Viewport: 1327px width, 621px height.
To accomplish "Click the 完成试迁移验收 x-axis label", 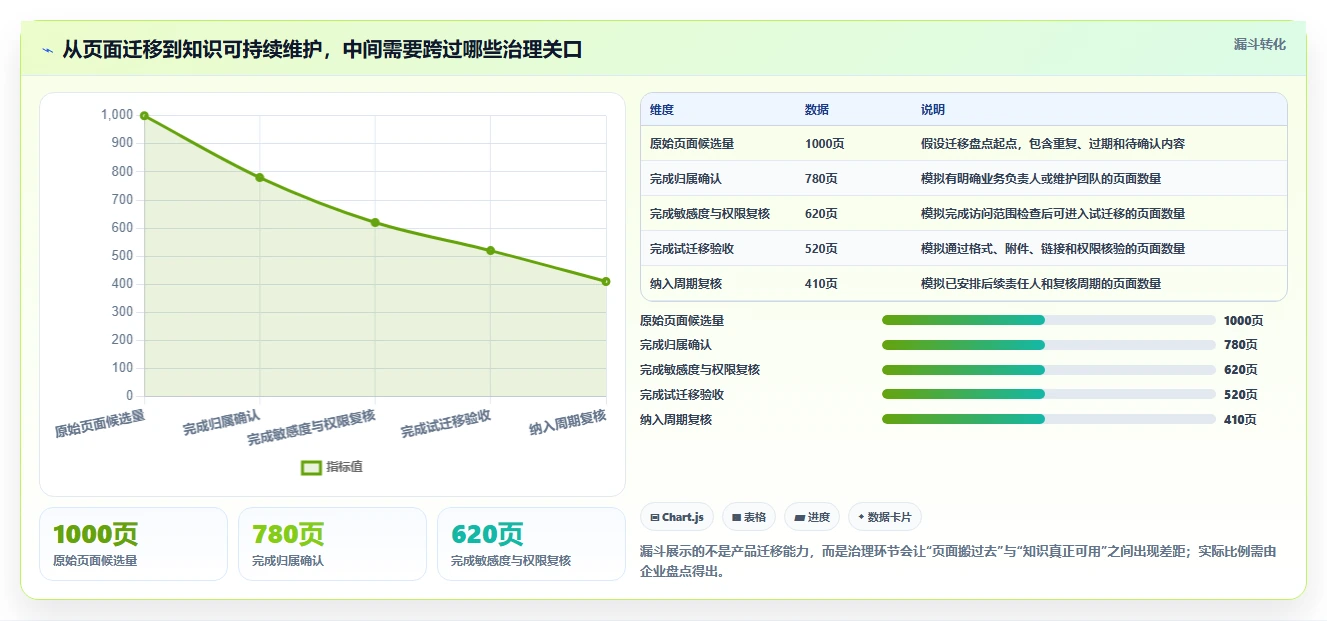I will 446,425.
